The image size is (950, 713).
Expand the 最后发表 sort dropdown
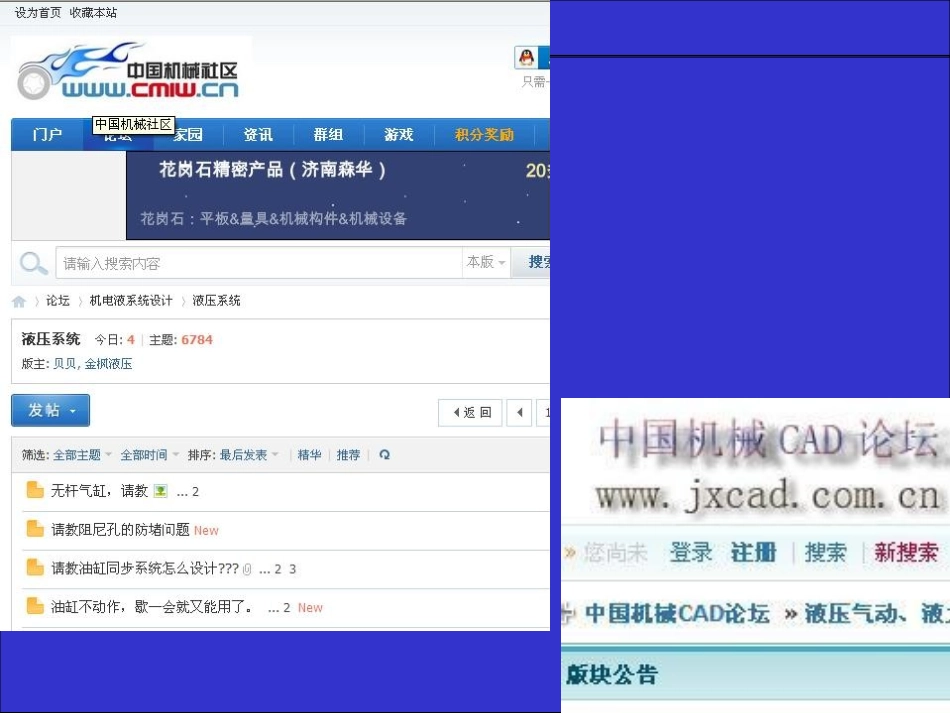(248, 454)
